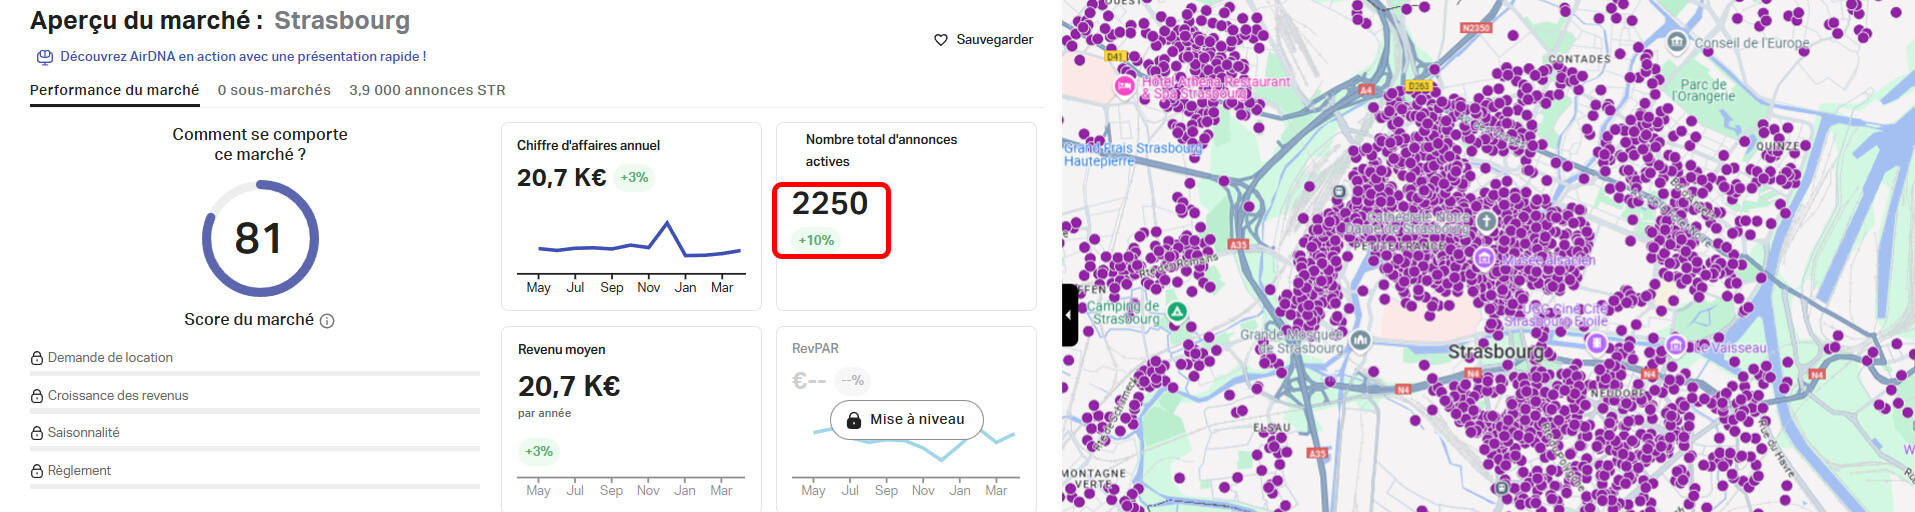Image resolution: width=1915 pixels, height=512 pixels.
Task: Click the Le Vaisseau museum marker
Action: pos(1676,345)
